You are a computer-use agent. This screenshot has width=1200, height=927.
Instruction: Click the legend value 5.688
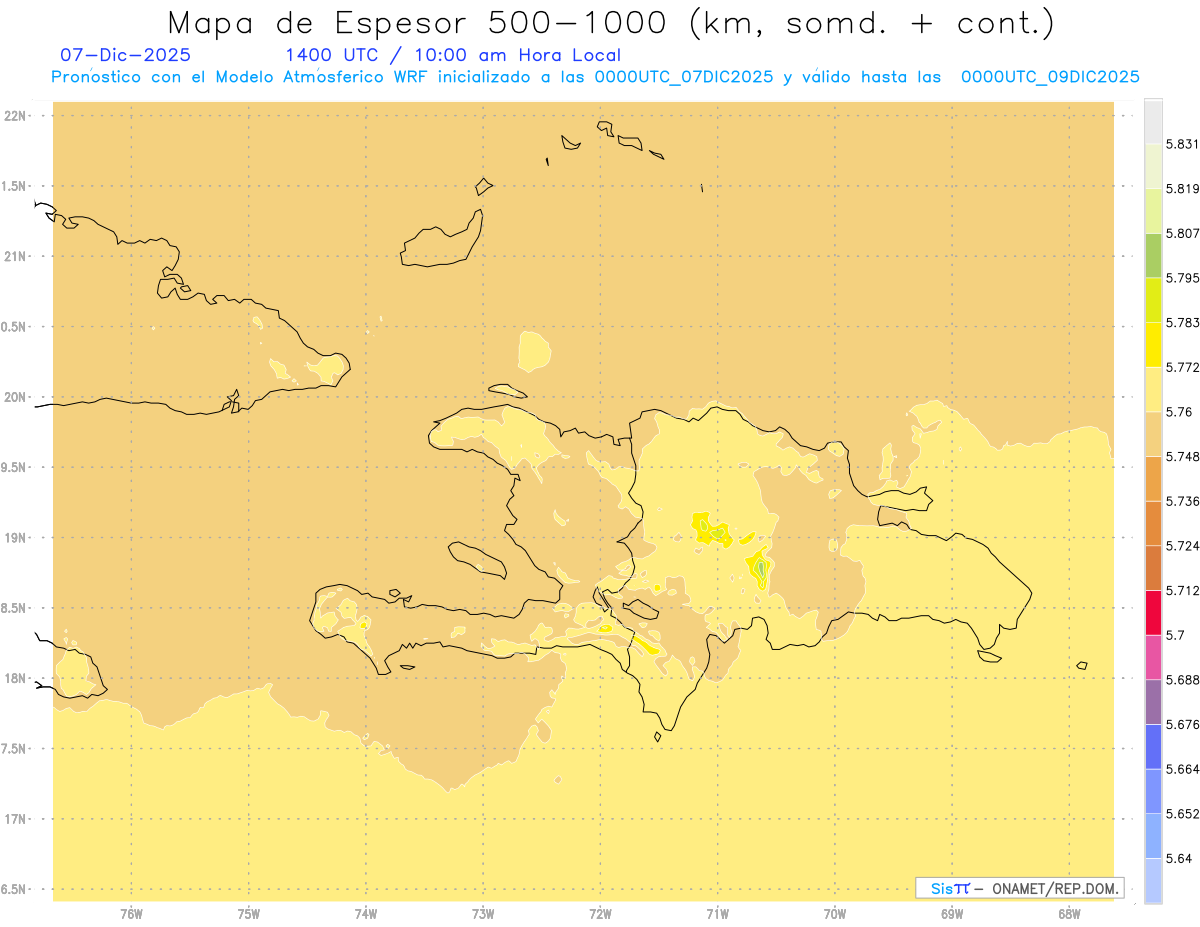pyautogui.click(x=1183, y=680)
